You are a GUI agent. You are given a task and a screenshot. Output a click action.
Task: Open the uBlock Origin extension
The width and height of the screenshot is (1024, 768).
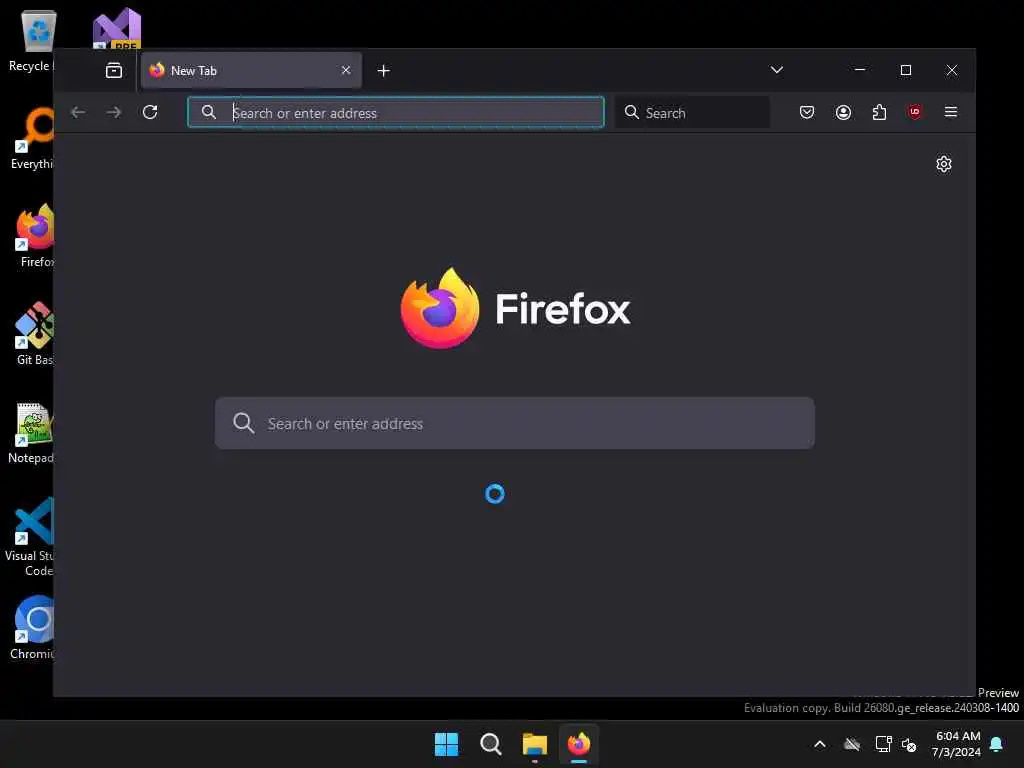pyautogui.click(x=915, y=112)
